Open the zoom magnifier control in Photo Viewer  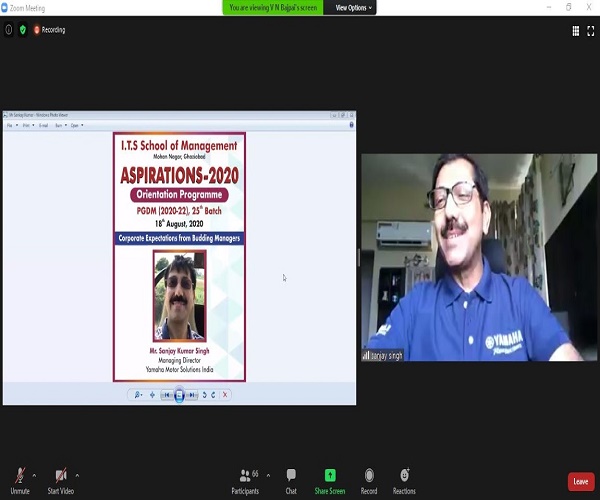point(138,395)
